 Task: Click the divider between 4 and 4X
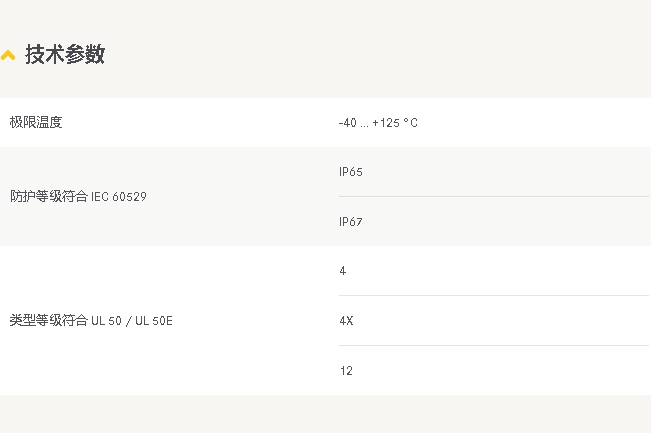click(494, 295)
